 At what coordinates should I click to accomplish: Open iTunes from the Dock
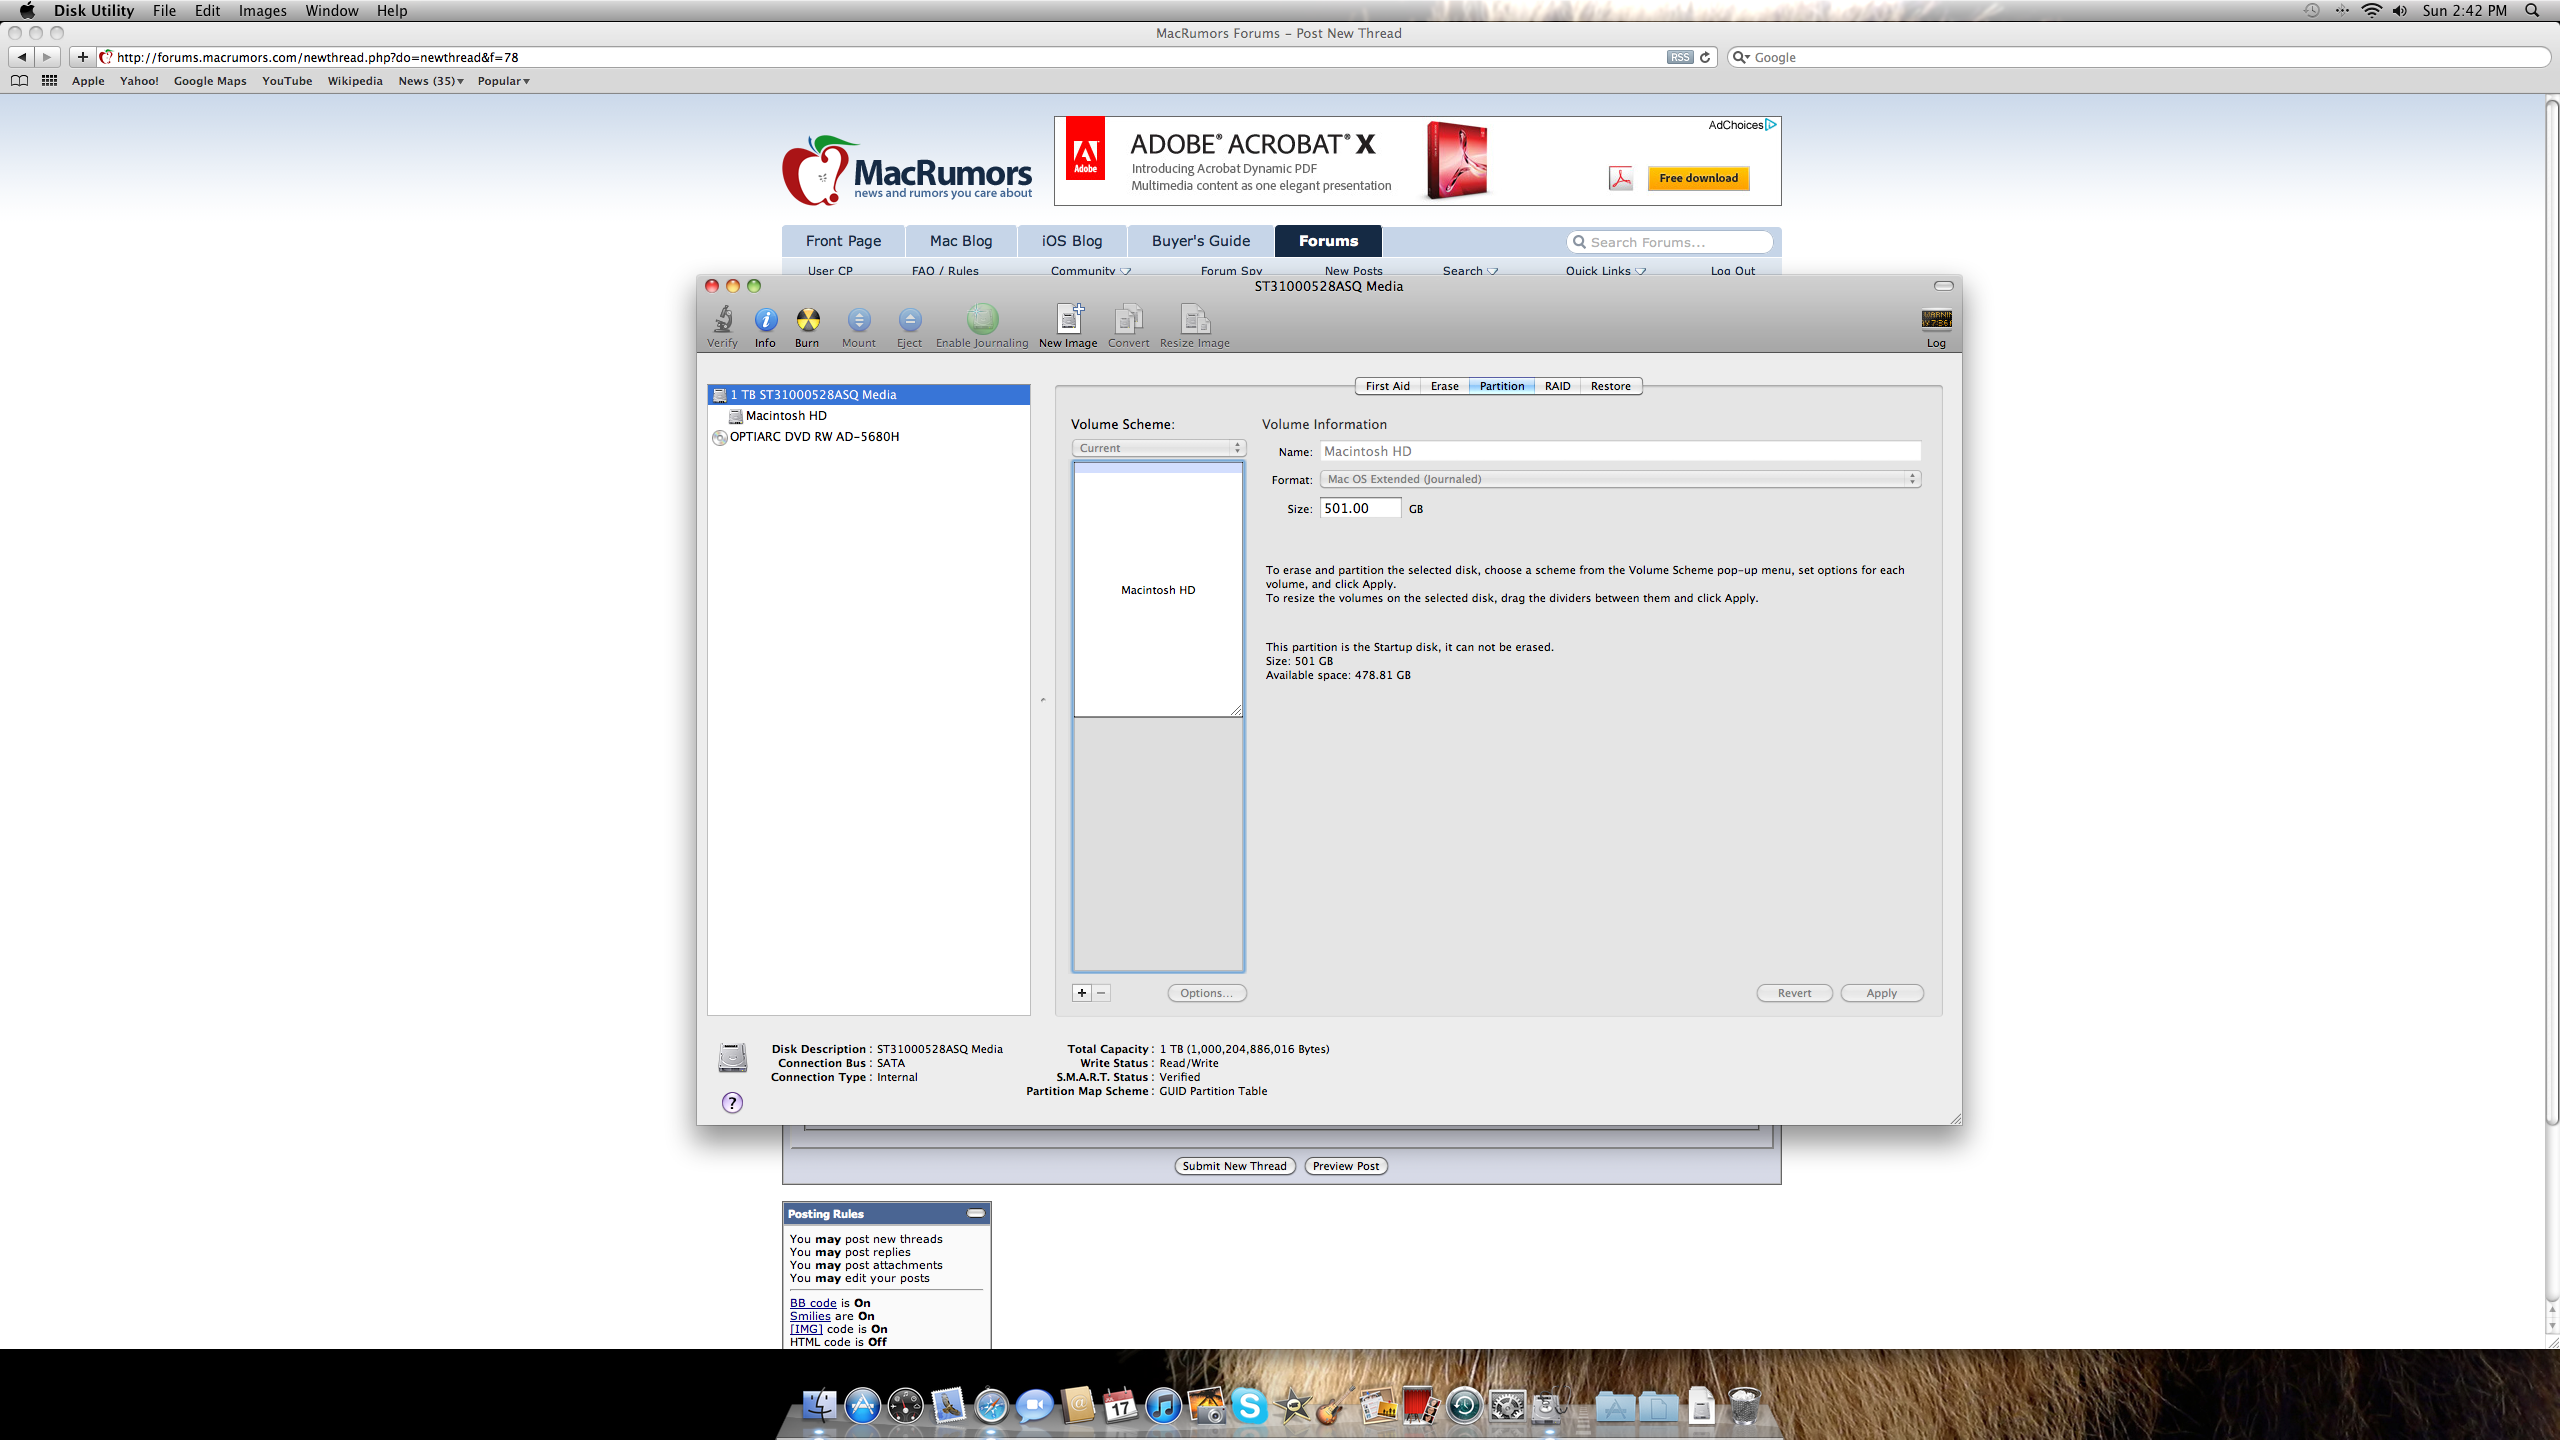tap(1163, 1406)
